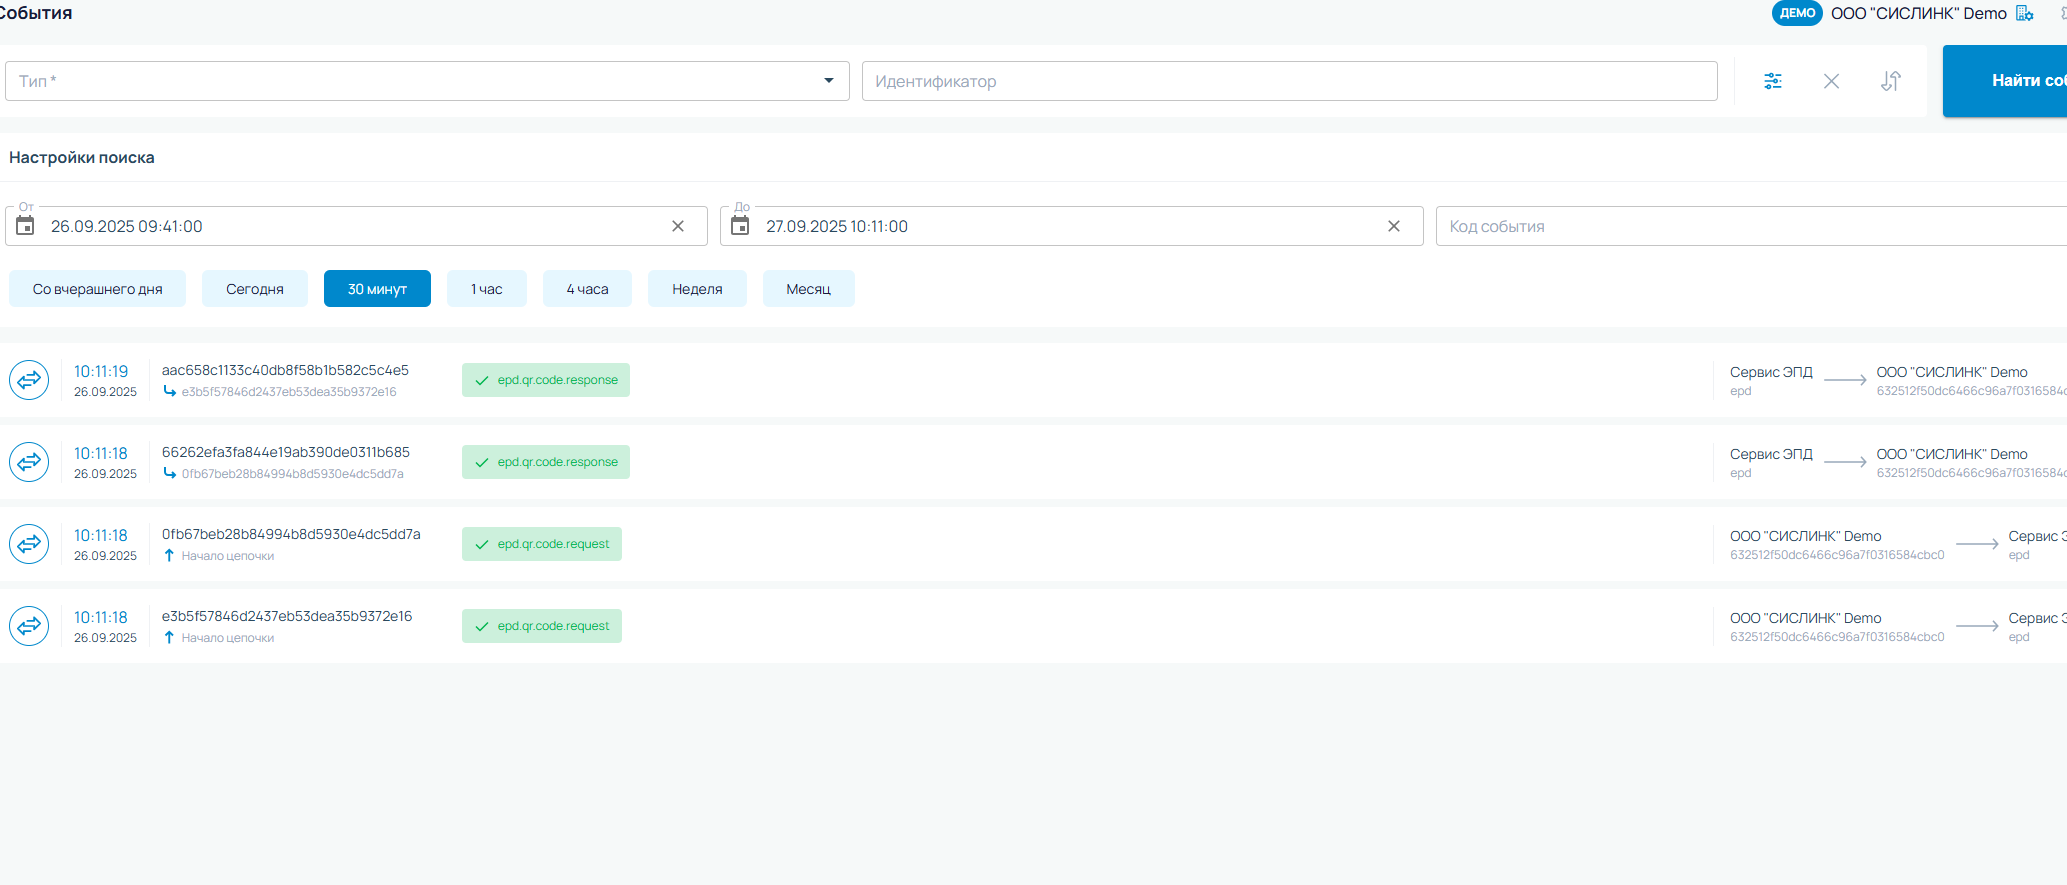Clear search with the X icon beside the sliders
The height and width of the screenshot is (885, 2067).
point(1831,81)
